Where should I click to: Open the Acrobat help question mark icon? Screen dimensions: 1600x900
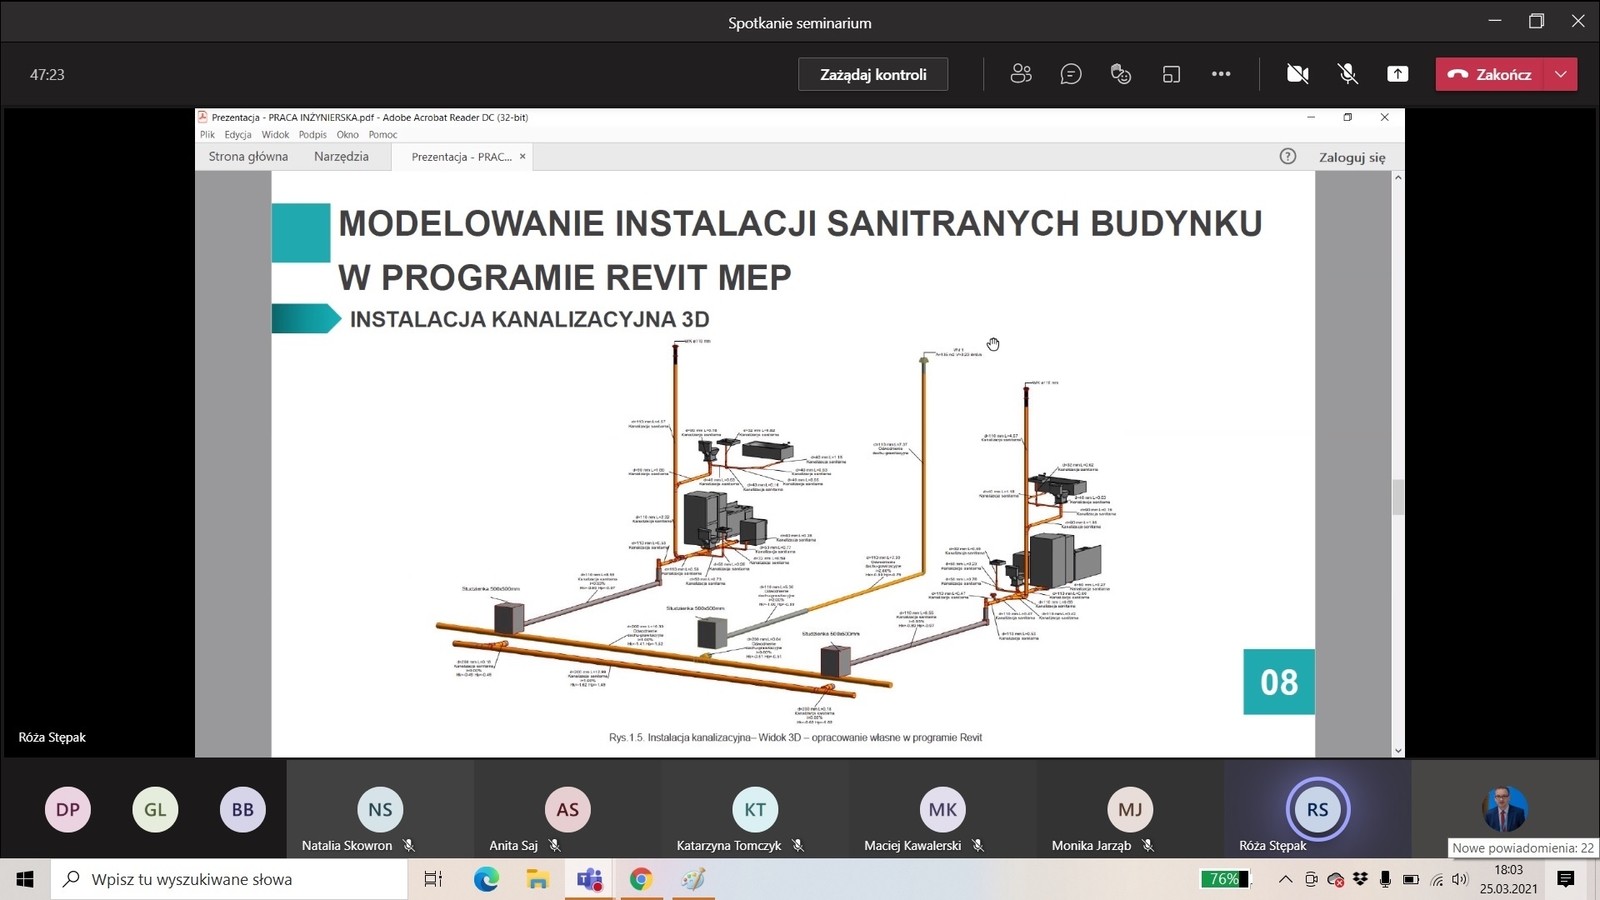(x=1288, y=156)
